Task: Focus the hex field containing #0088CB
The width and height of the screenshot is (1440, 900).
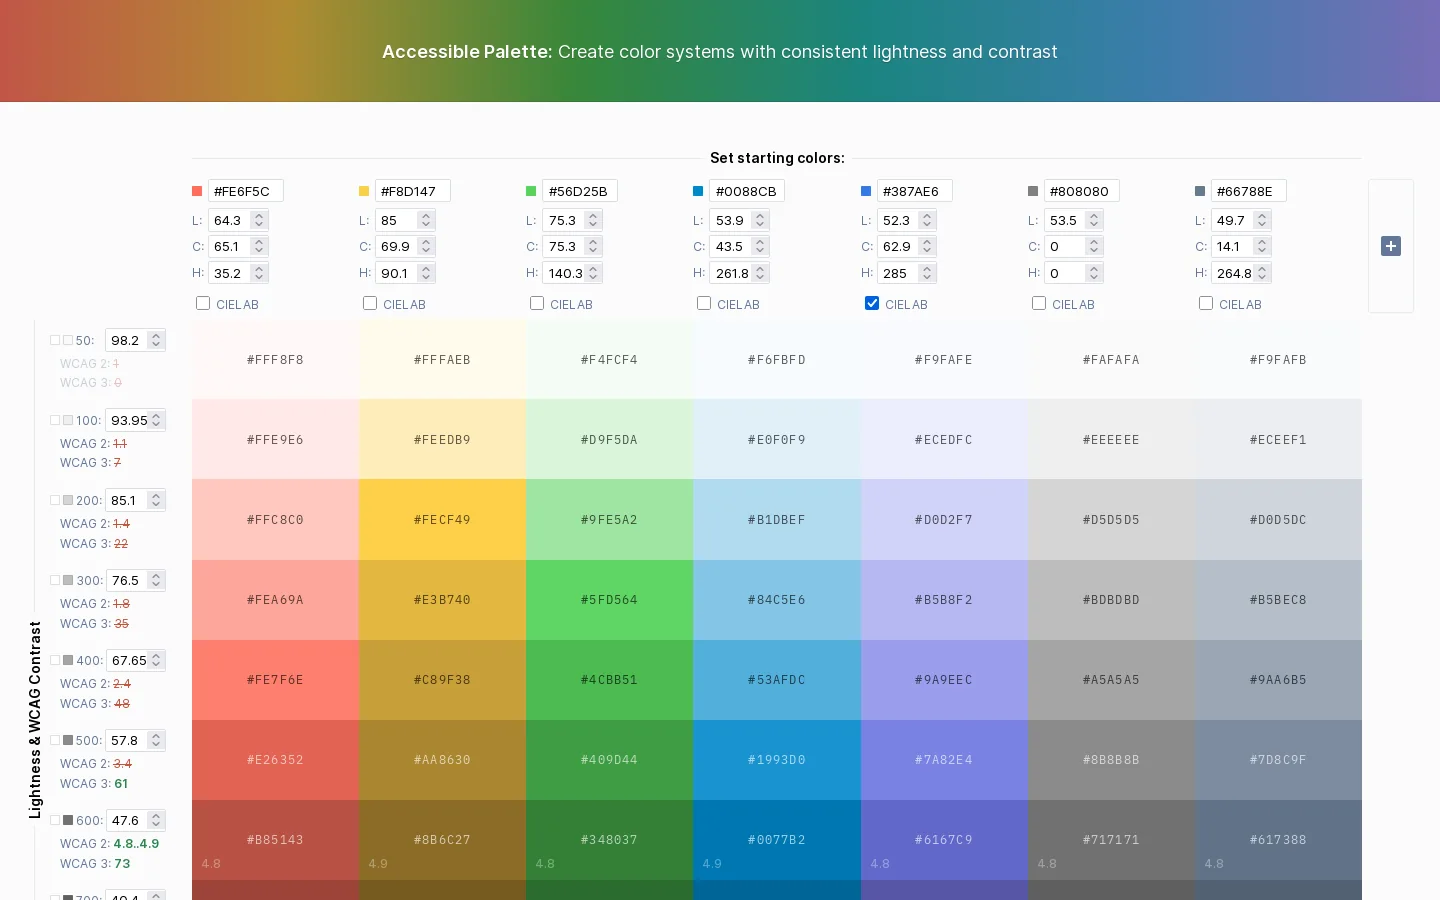Action: coord(747,191)
